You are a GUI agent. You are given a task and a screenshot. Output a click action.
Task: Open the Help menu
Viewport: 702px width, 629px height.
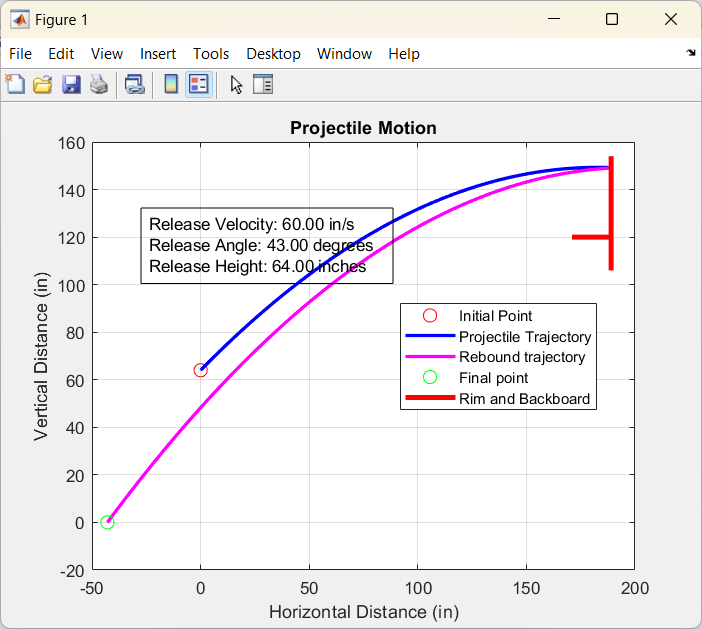[x=404, y=54]
